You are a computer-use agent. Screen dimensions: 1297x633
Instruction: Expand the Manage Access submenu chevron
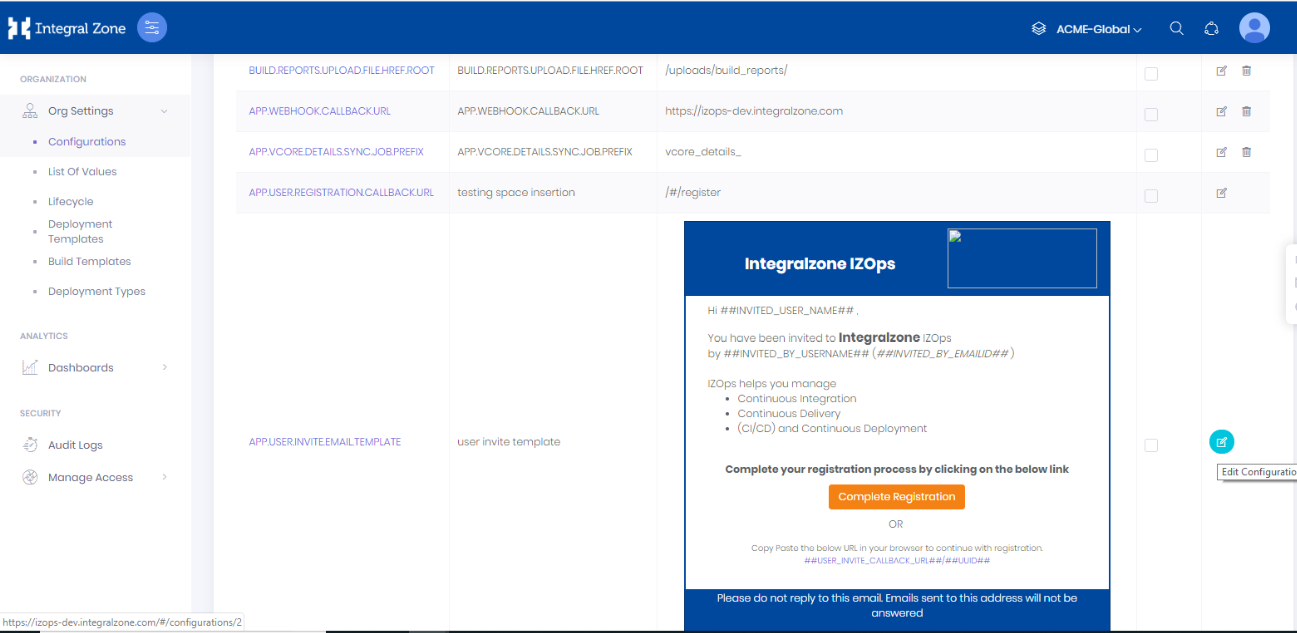(x=164, y=477)
